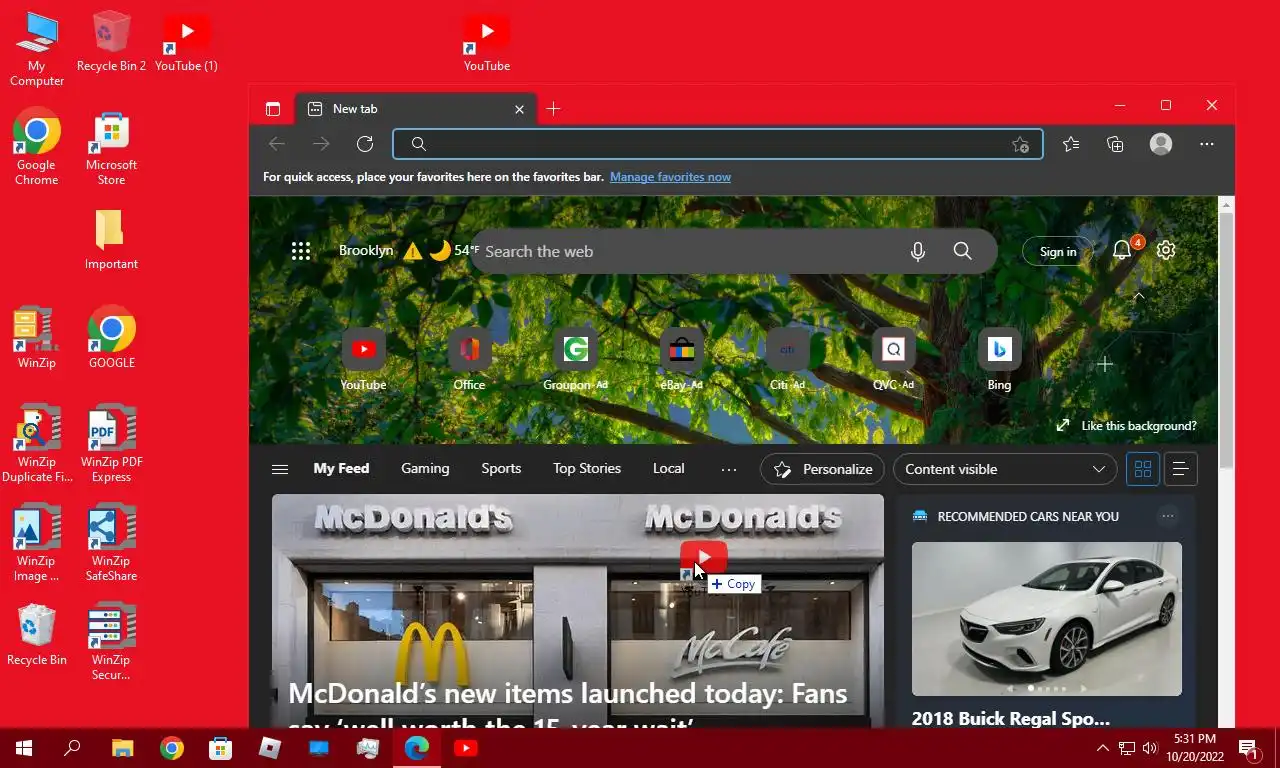This screenshot has height=768, width=1280.
Task: Add this page to favorites star
Action: point(1020,144)
